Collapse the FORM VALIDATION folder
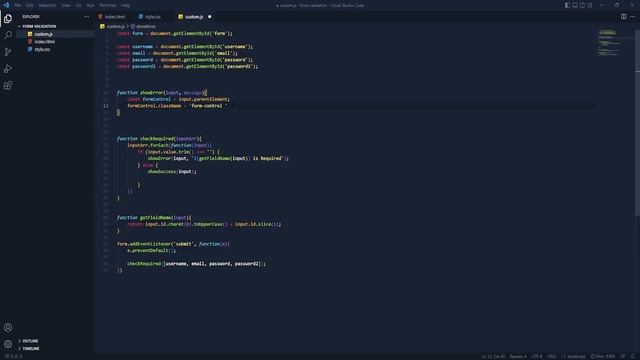 tap(39, 26)
